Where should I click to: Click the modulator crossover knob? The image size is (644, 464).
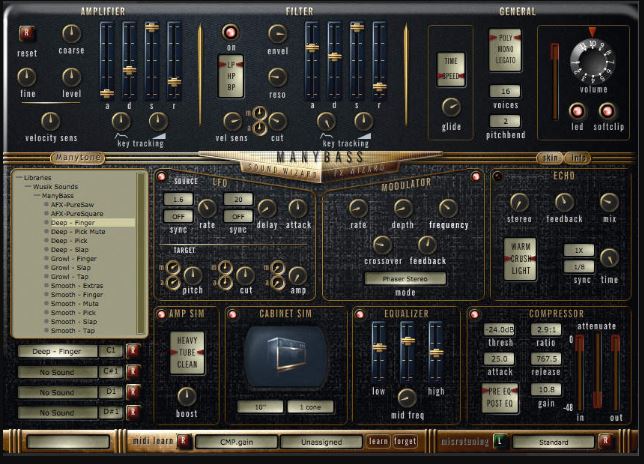[x=382, y=245]
